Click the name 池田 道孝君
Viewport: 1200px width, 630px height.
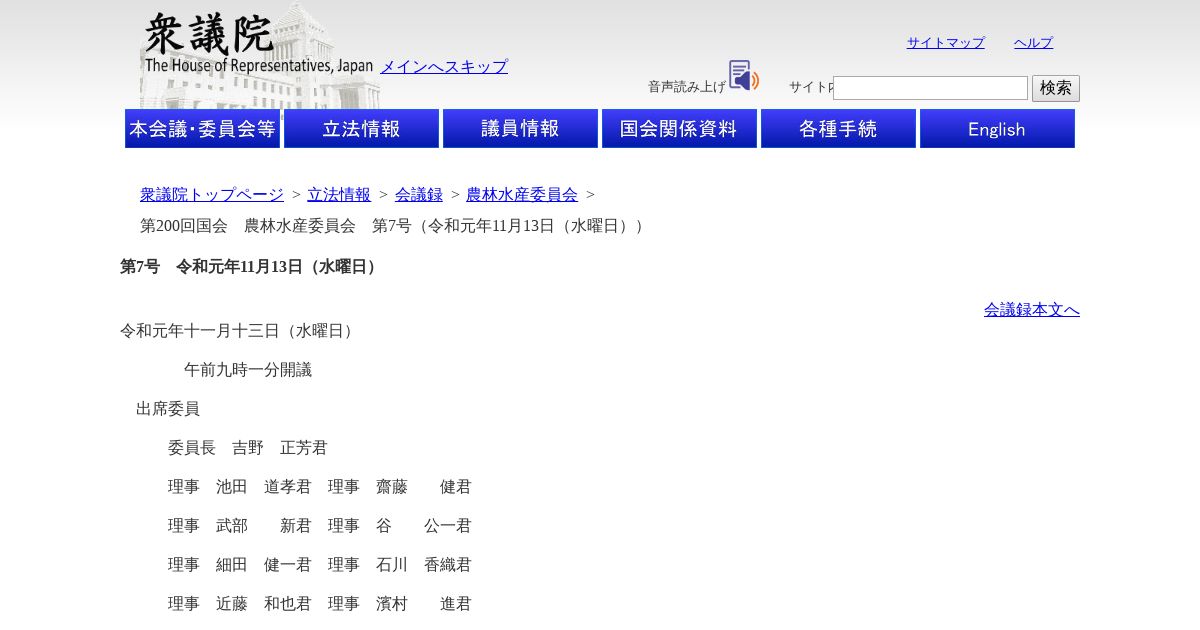[x=264, y=487]
